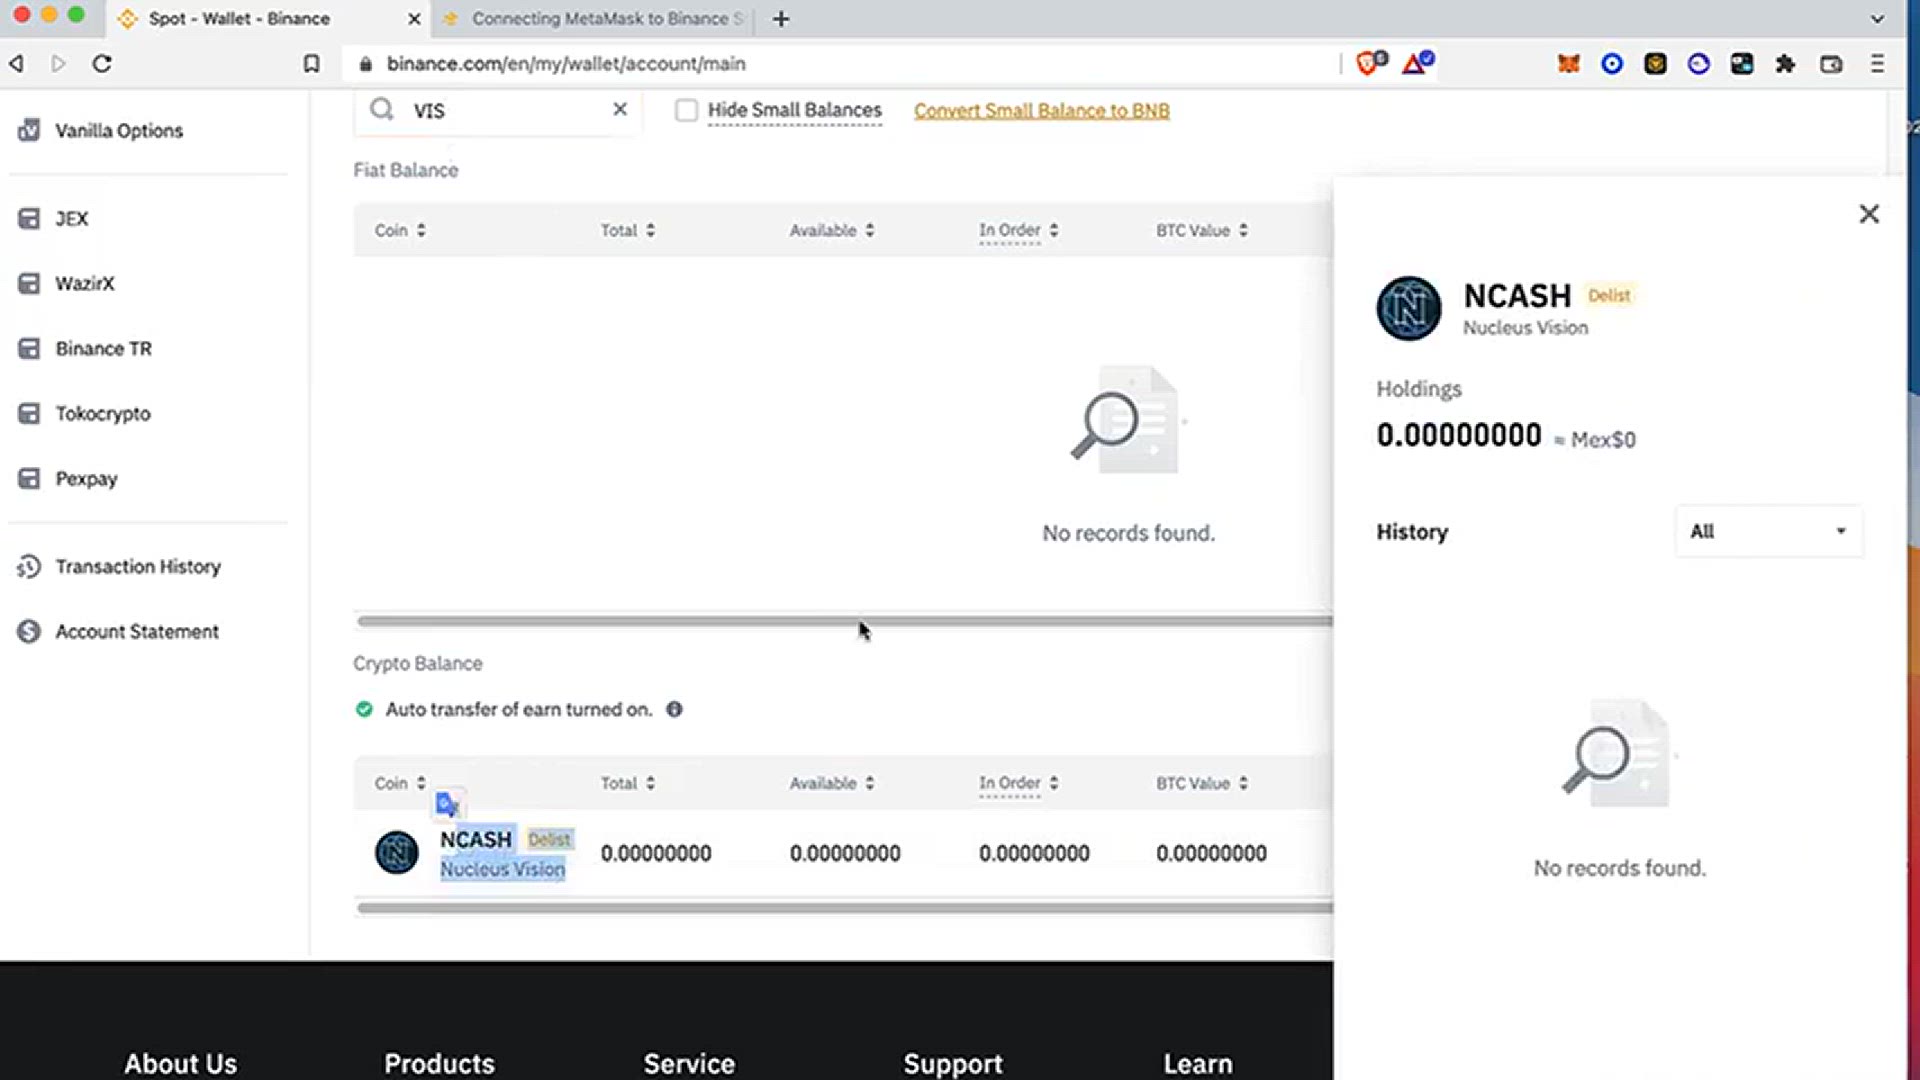Sort Crypto Balance by BTC Value

[1202, 783]
